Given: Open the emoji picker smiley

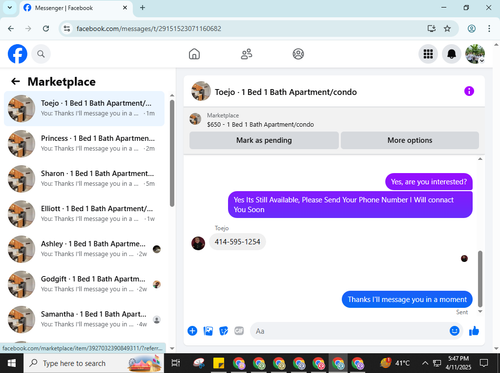Looking at the screenshot, I should (x=454, y=331).
